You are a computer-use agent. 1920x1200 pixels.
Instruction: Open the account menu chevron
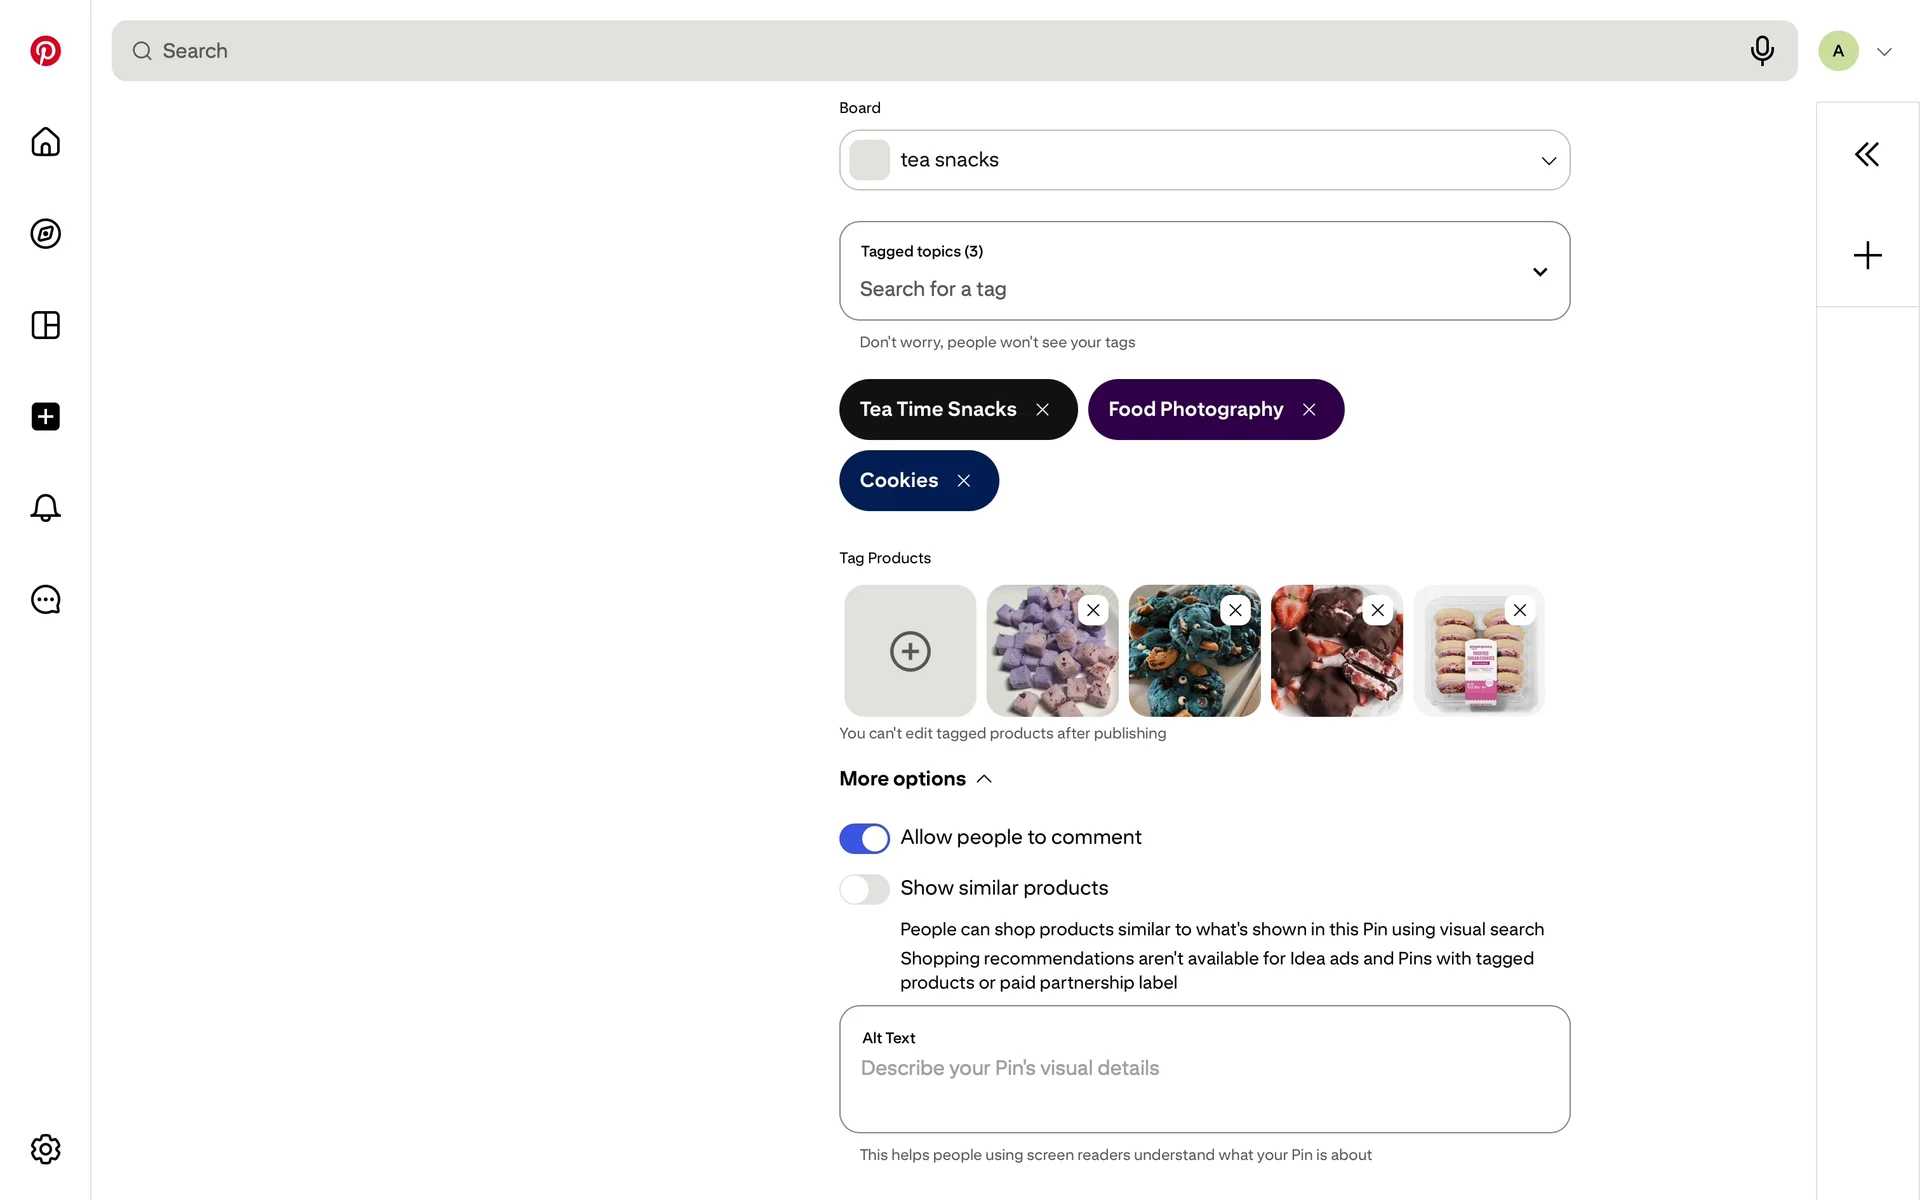[x=1884, y=52]
